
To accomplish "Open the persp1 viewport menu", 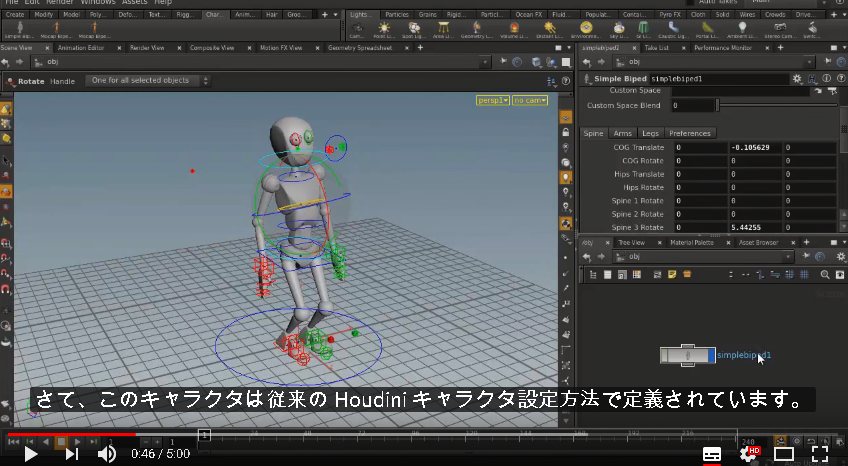I will [493, 101].
